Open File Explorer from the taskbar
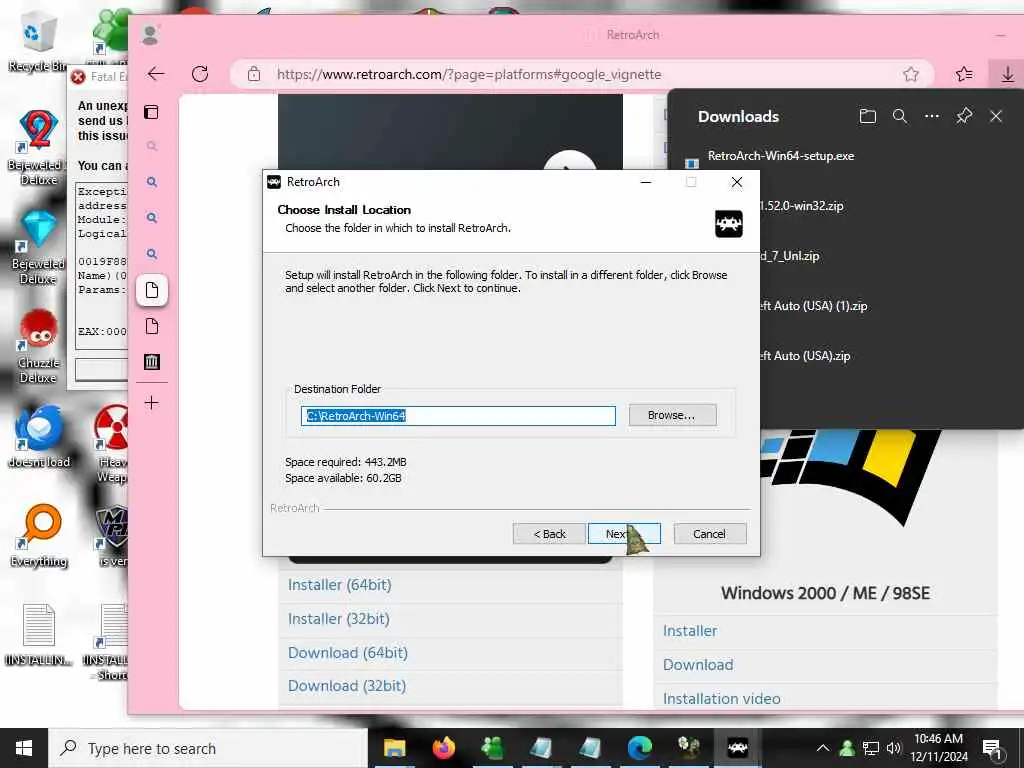 [x=394, y=748]
